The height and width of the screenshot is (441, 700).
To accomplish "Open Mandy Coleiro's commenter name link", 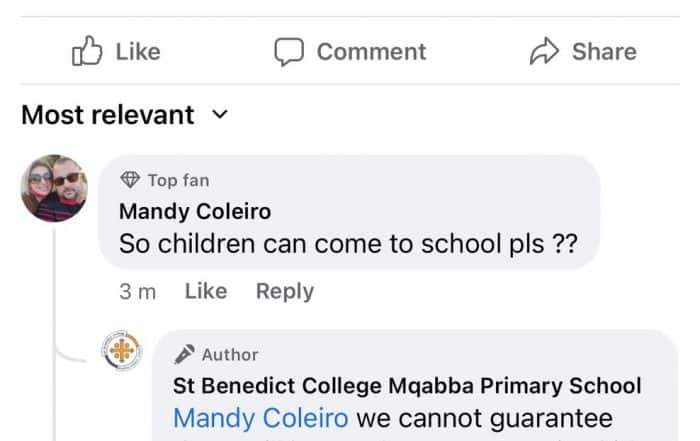I will coord(195,211).
